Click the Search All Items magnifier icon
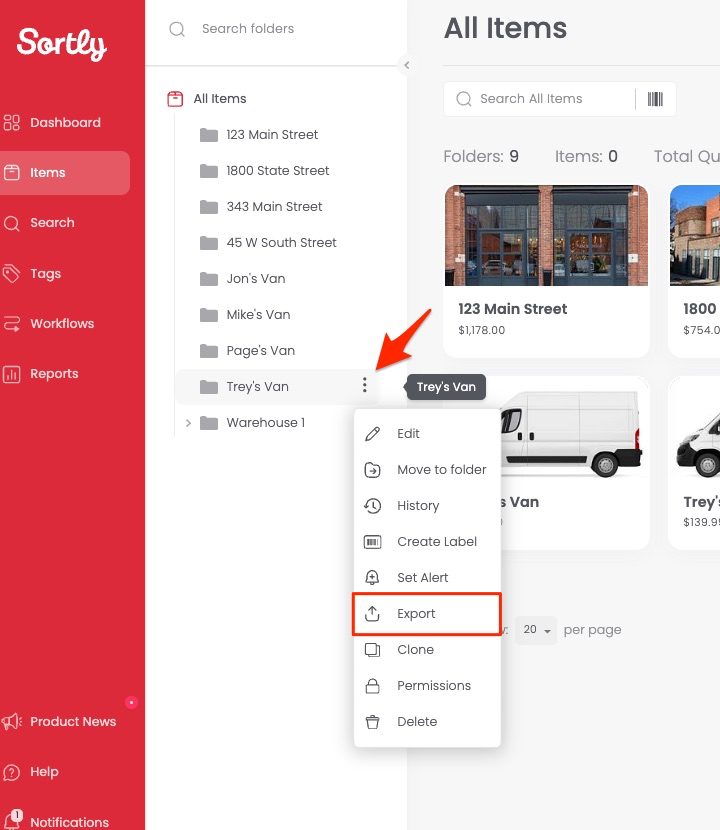 tap(463, 99)
